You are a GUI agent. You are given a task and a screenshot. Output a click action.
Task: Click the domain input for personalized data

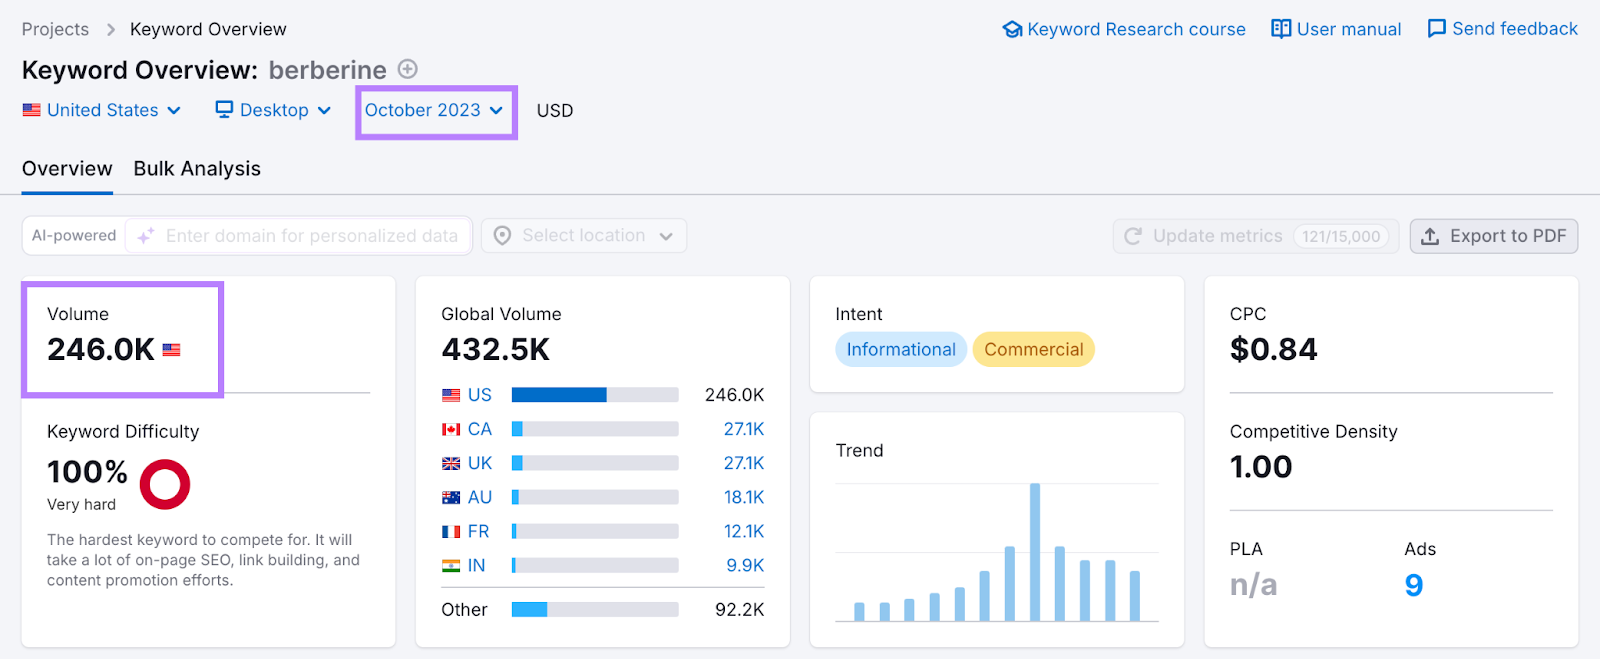tap(312, 236)
